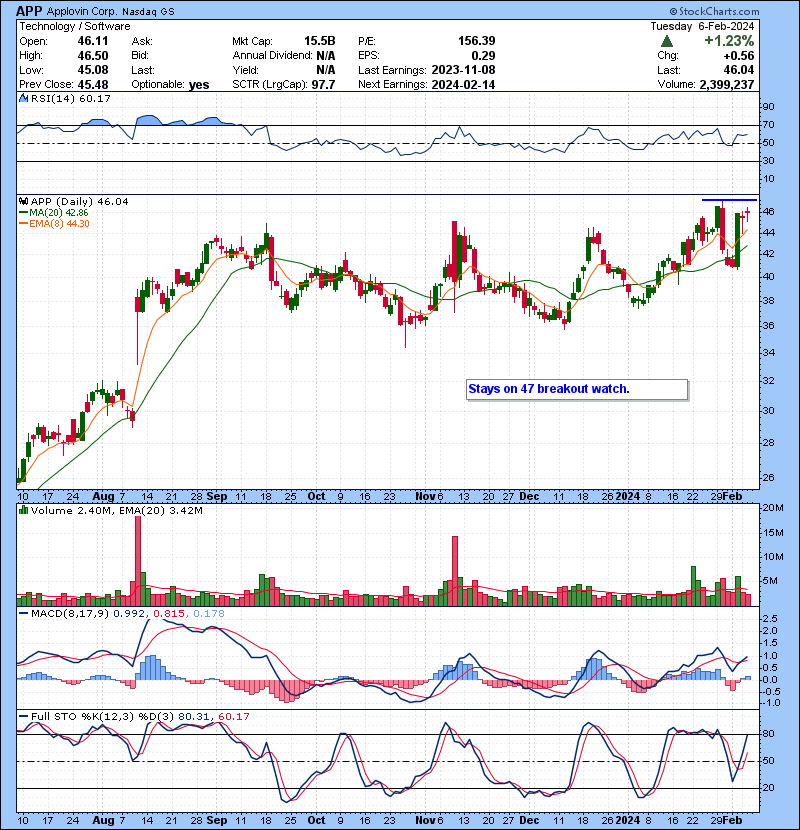Click the Last Earnings date 2023-11-08

tap(463, 70)
